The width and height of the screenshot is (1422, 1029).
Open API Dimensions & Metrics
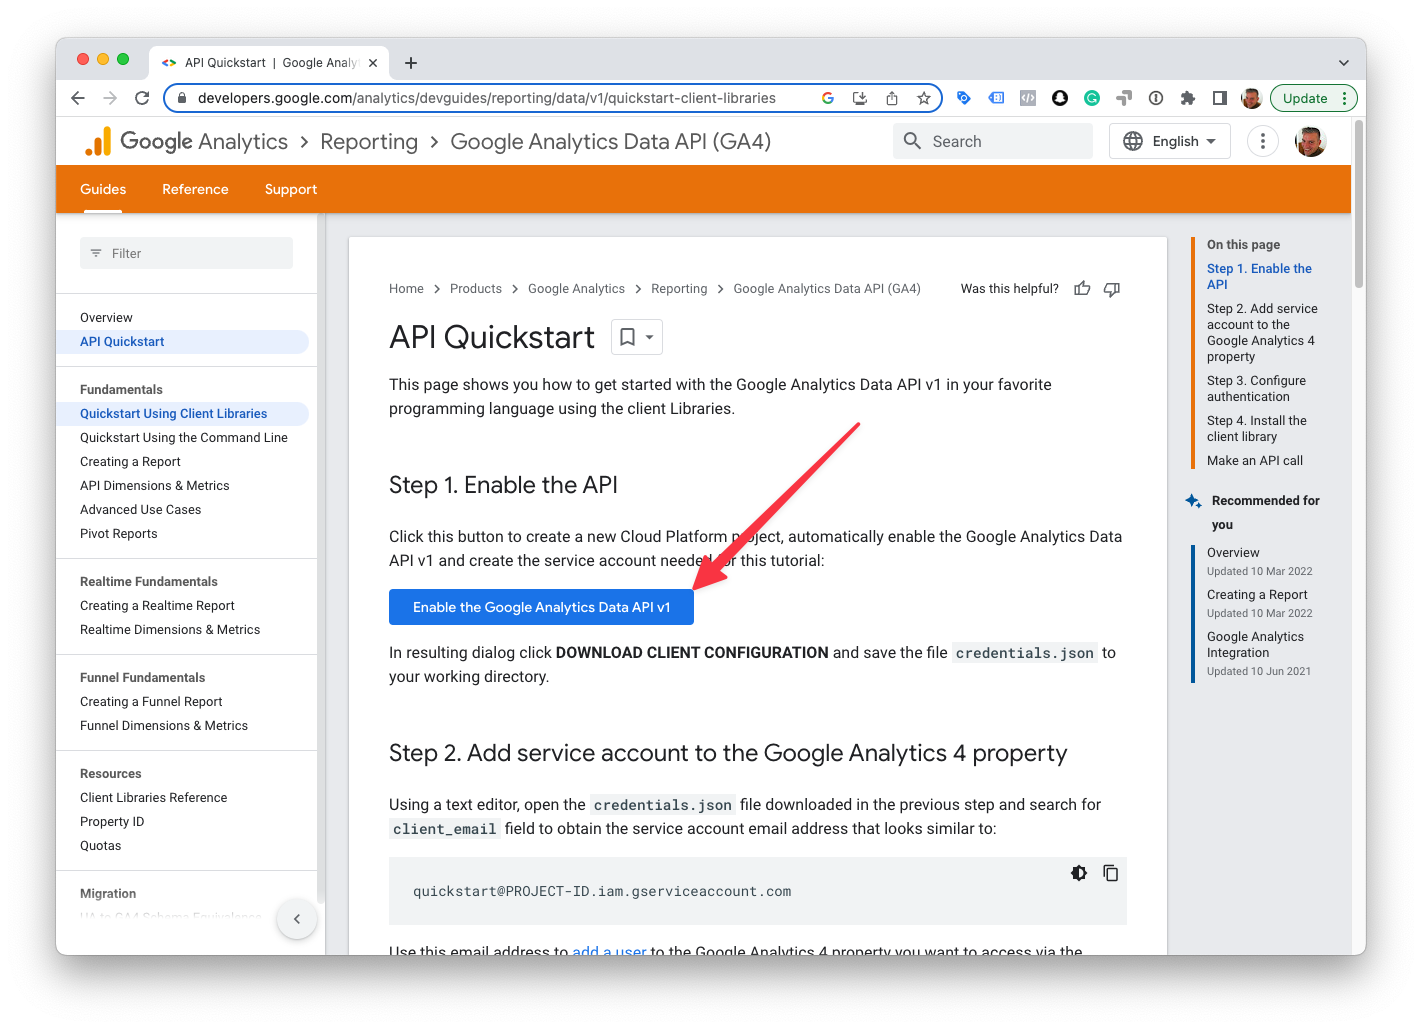(x=155, y=485)
